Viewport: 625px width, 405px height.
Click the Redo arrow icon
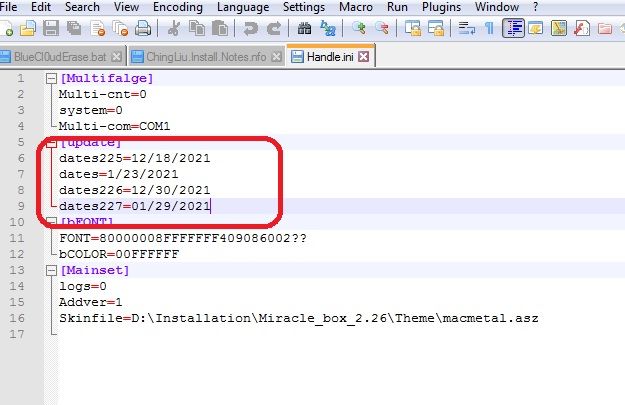271,30
